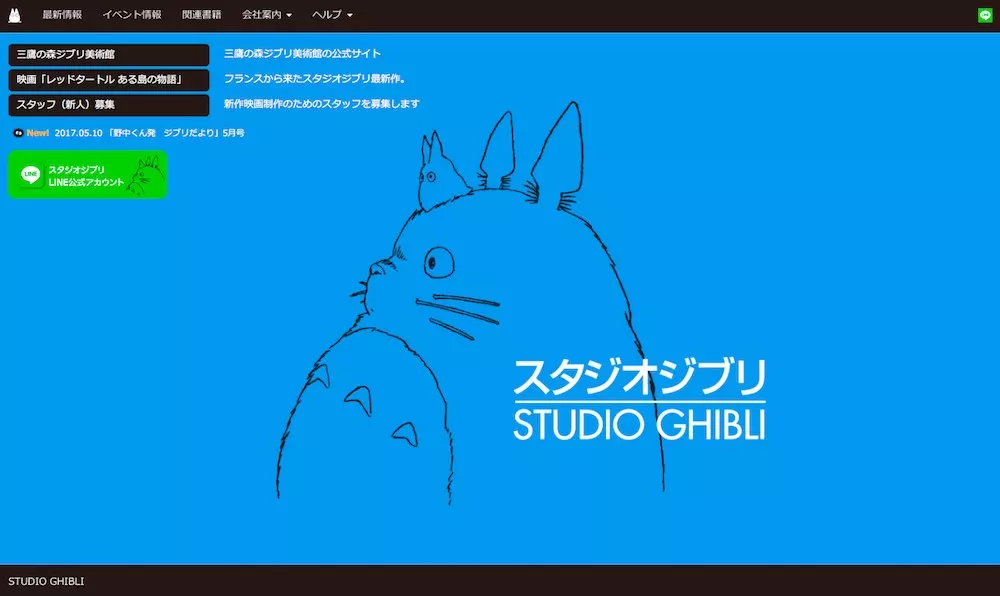The width and height of the screenshot is (1000, 596).
Task: Click the 三鷹の森ジブリ美術館の公式サイト description text
Action: pos(302,54)
